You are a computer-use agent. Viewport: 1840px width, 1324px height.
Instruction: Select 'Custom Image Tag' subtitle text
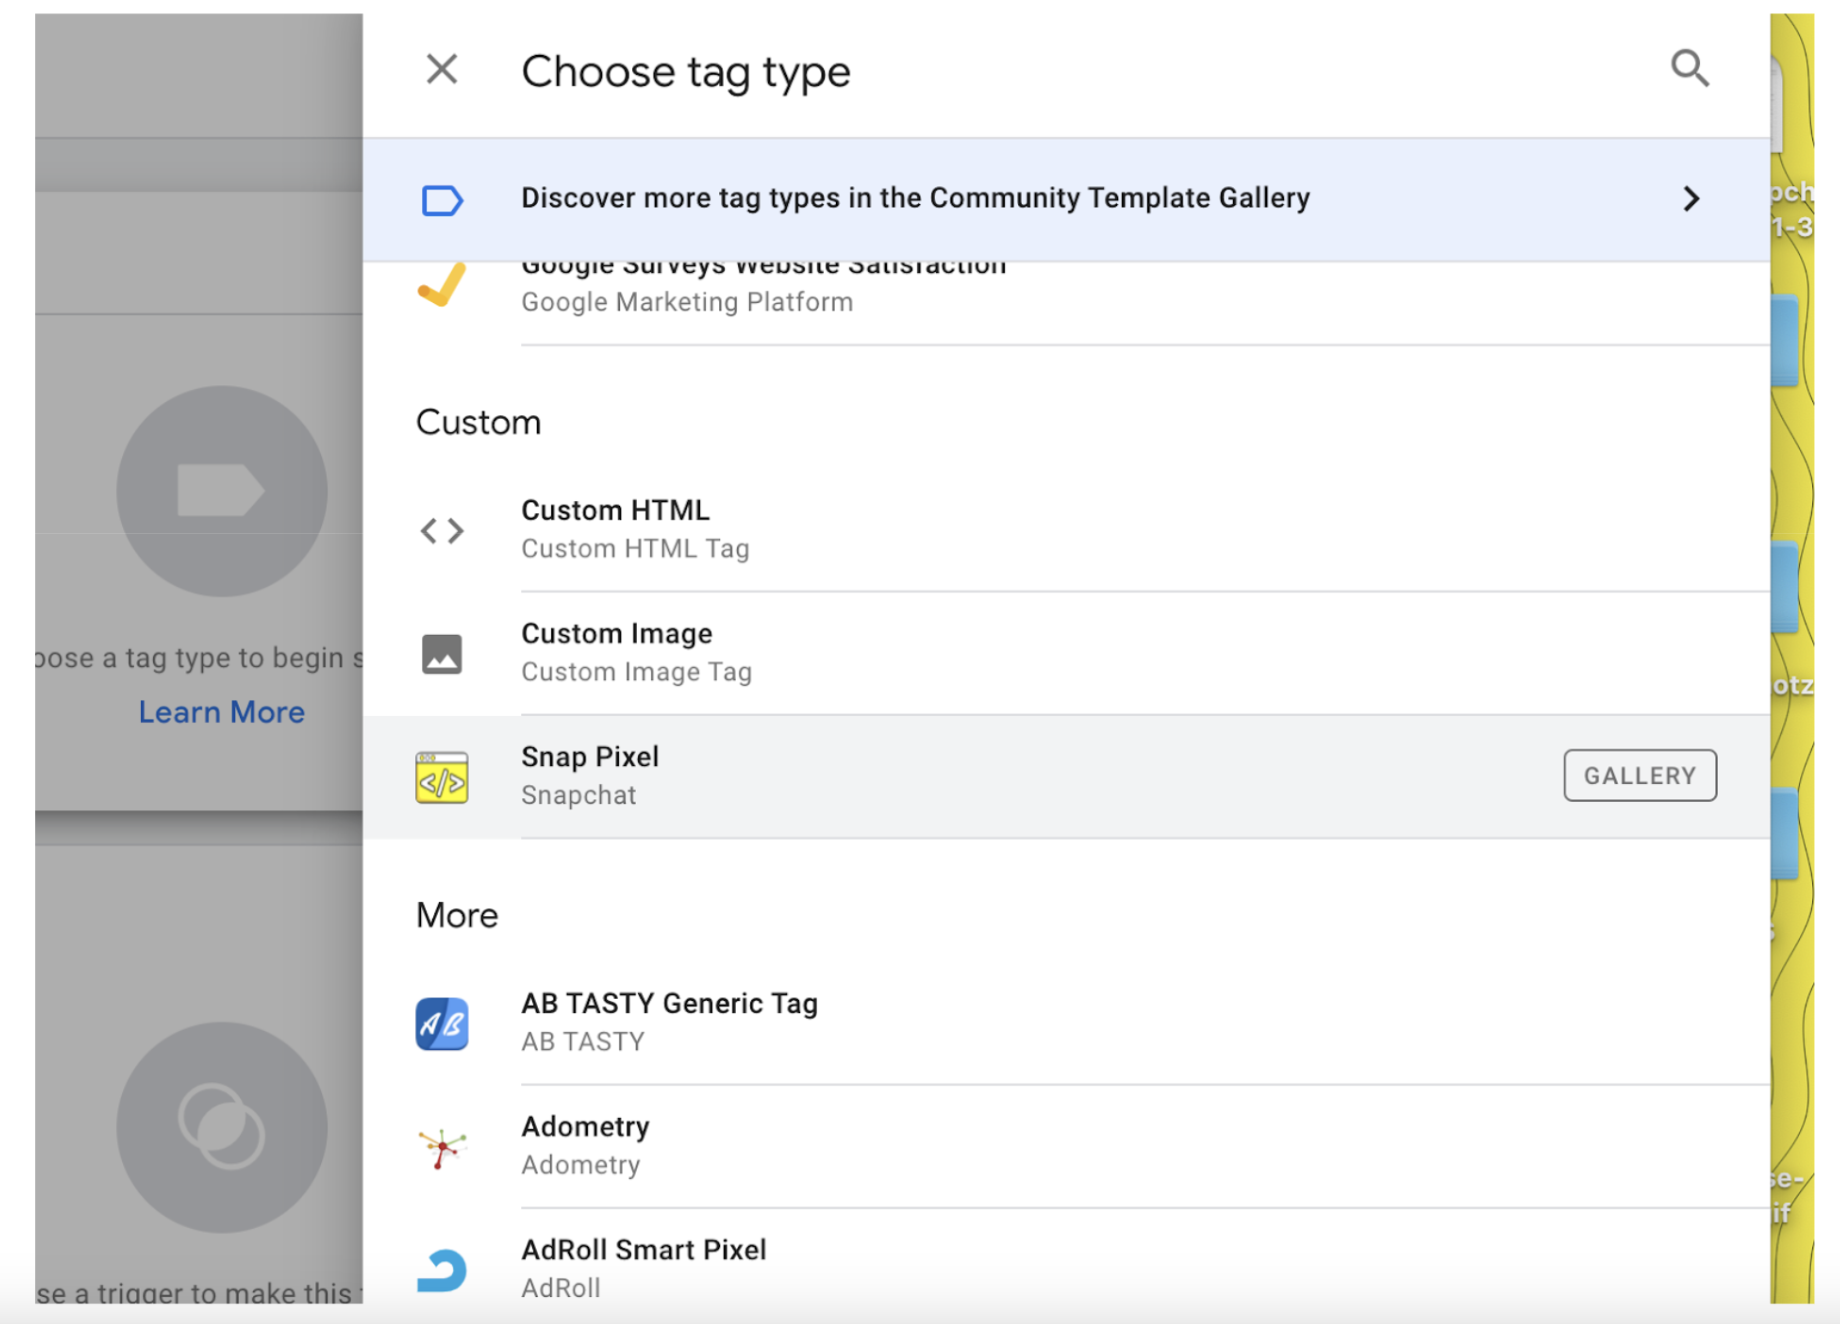[636, 672]
